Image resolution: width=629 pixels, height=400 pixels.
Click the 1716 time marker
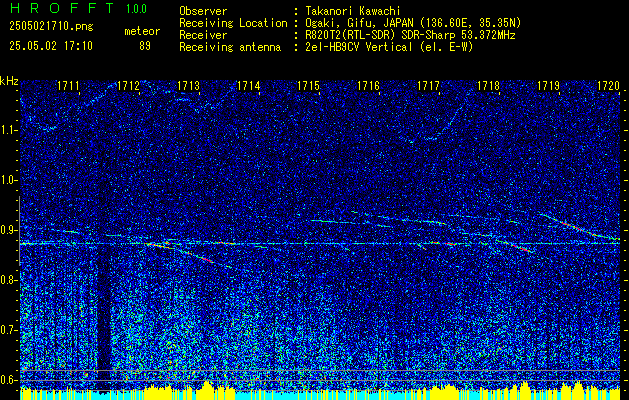(x=369, y=85)
